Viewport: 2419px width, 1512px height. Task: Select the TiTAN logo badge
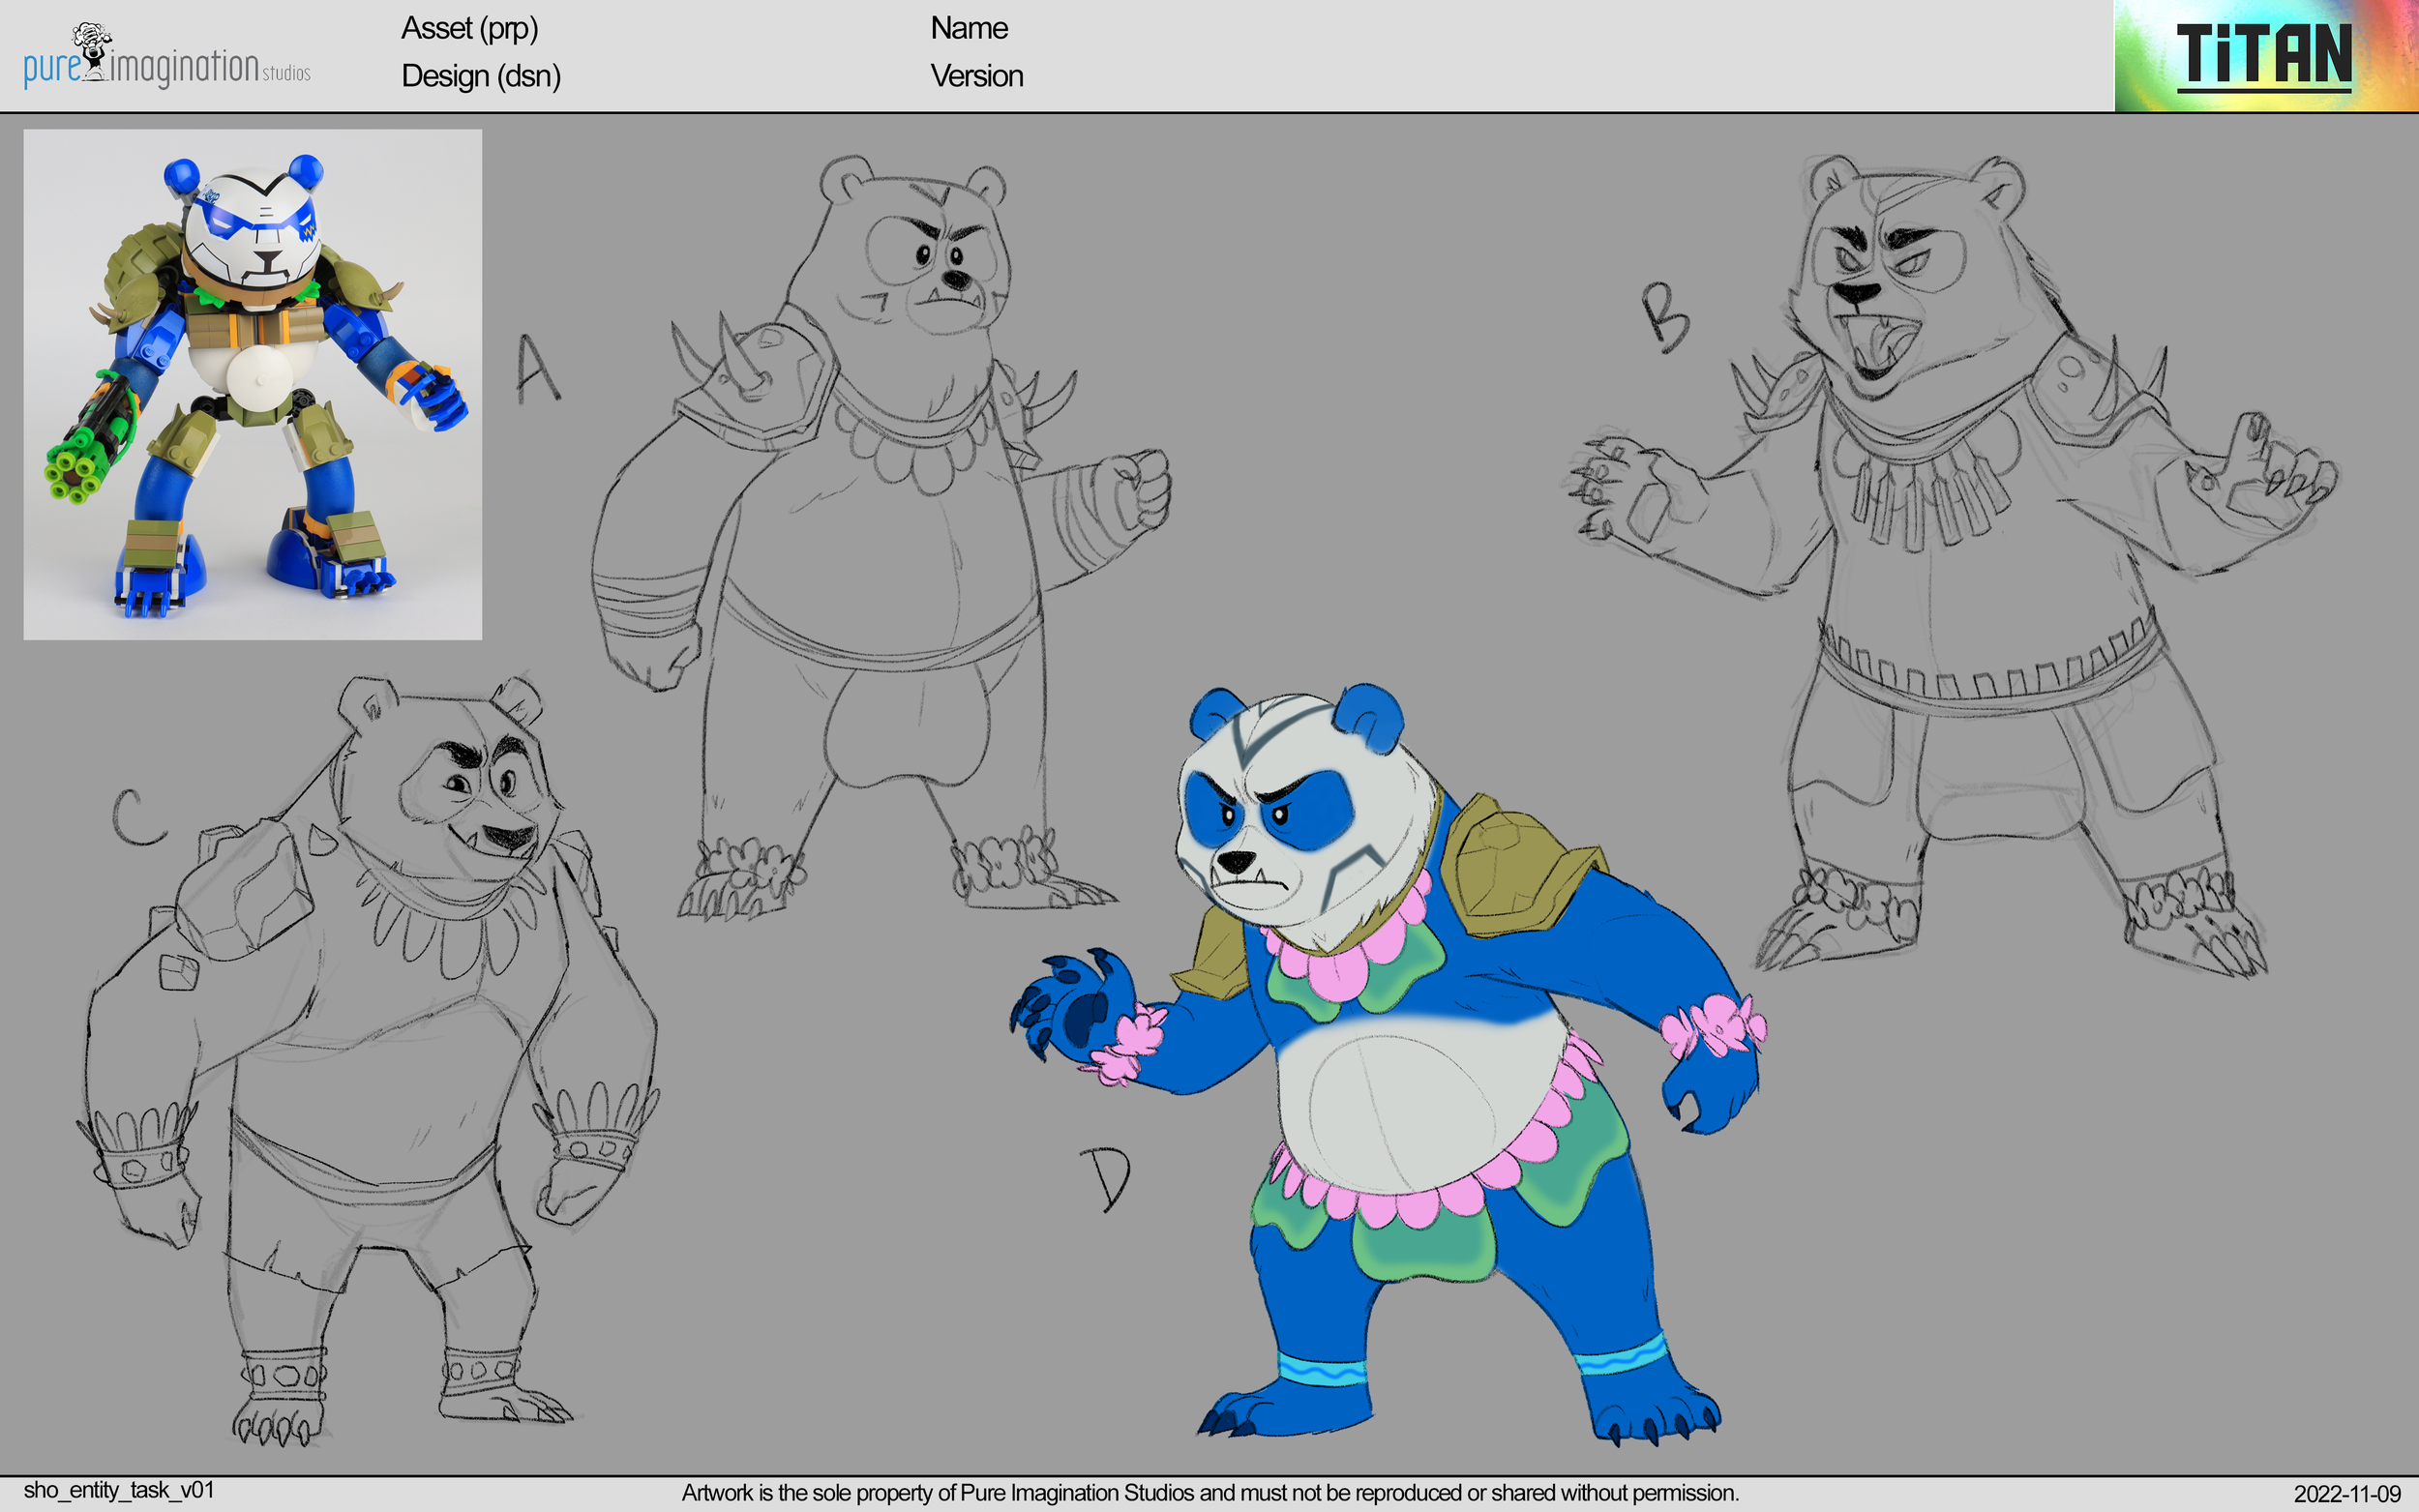click(x=2265, y=55)
